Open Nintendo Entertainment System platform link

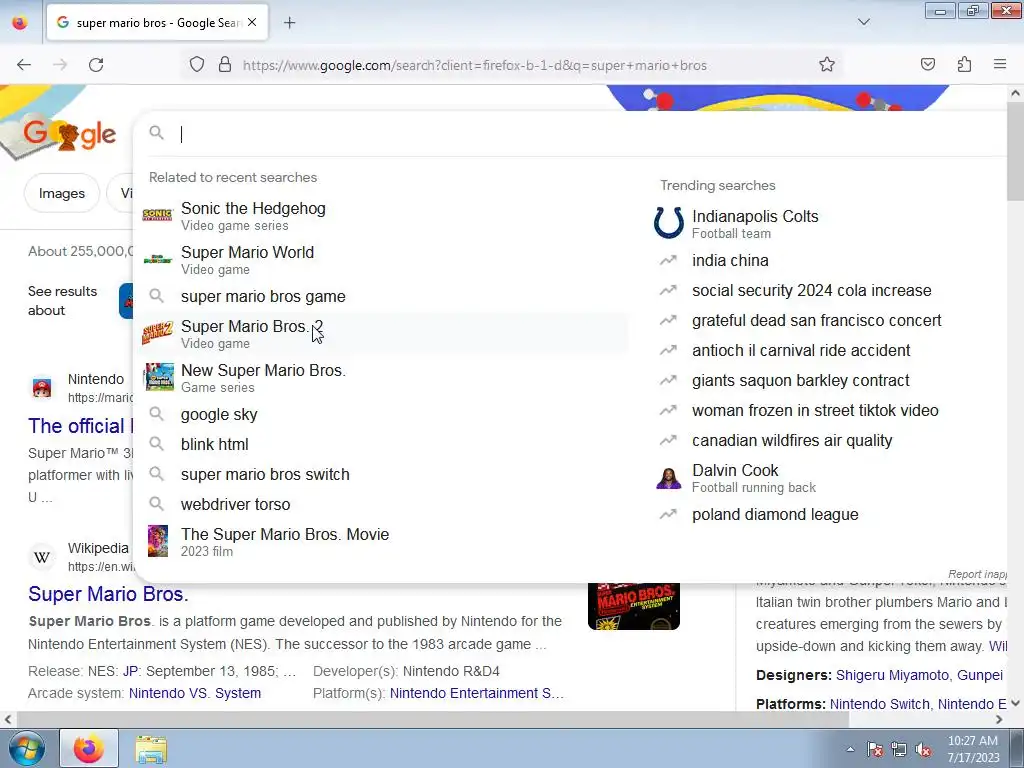pyautogui.click(x=477, y=693)
